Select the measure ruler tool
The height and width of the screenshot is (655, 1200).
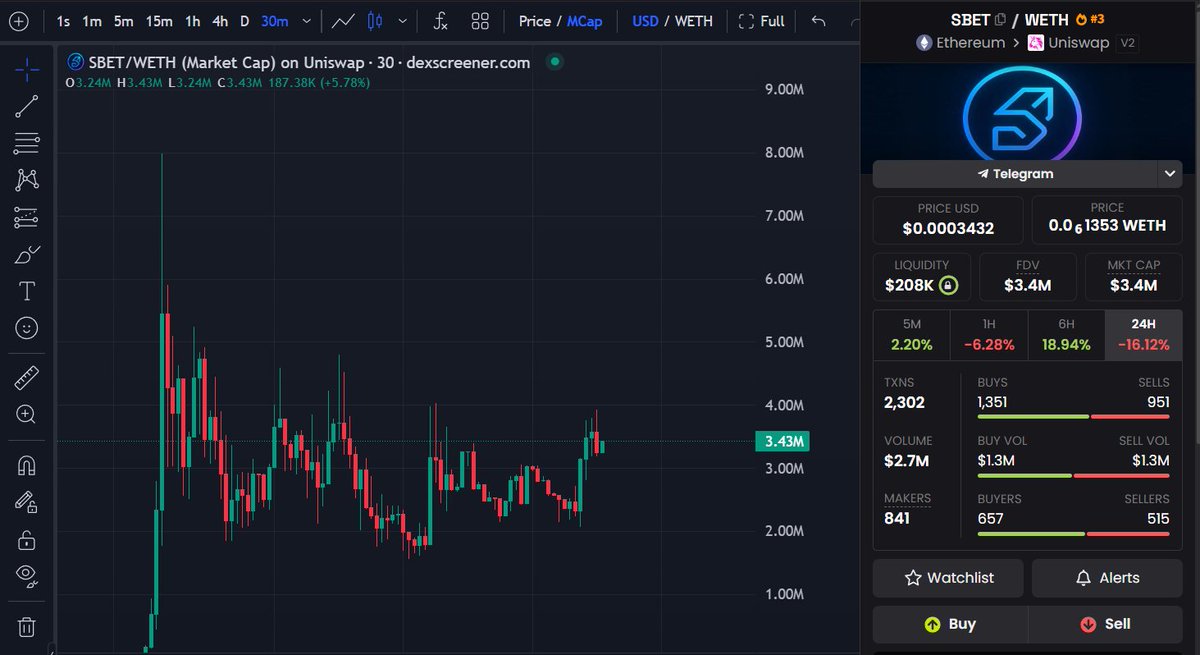click(27, 378)
